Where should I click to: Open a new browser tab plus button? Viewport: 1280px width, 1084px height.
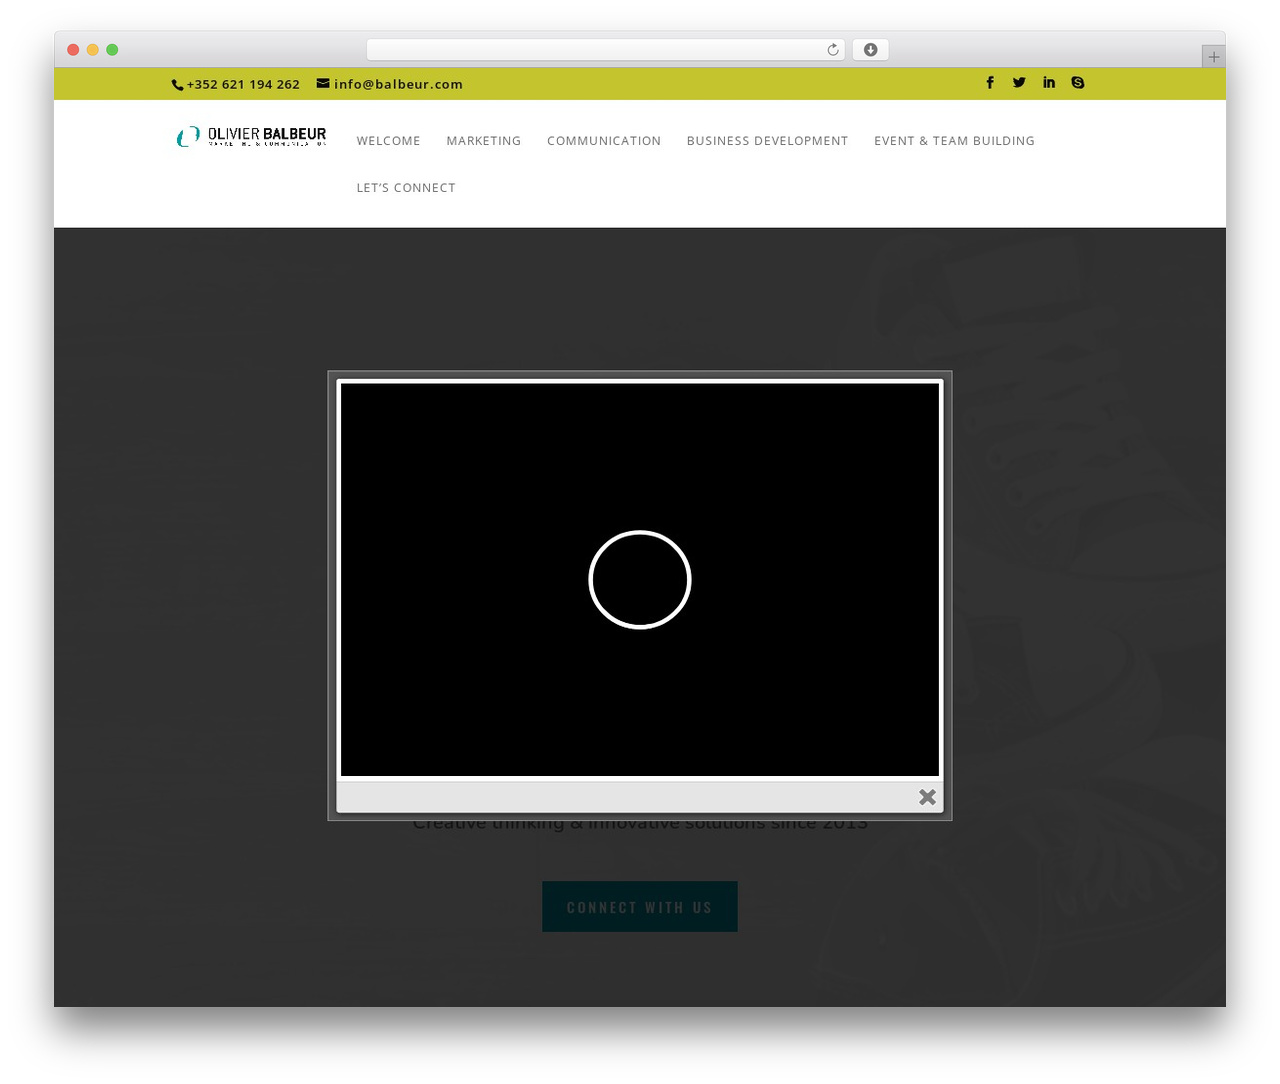coord(1214,57)
